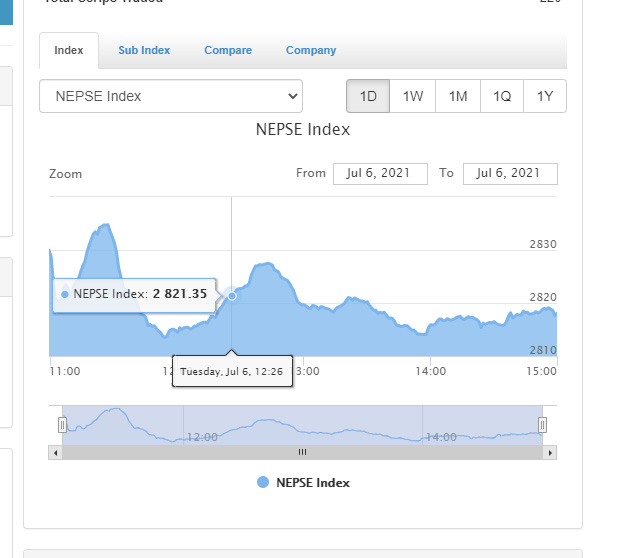The height and width of the screenshot is (558, 628).
Task: Switch to the Sub Index tab
Action: click(x=144, y=50)
